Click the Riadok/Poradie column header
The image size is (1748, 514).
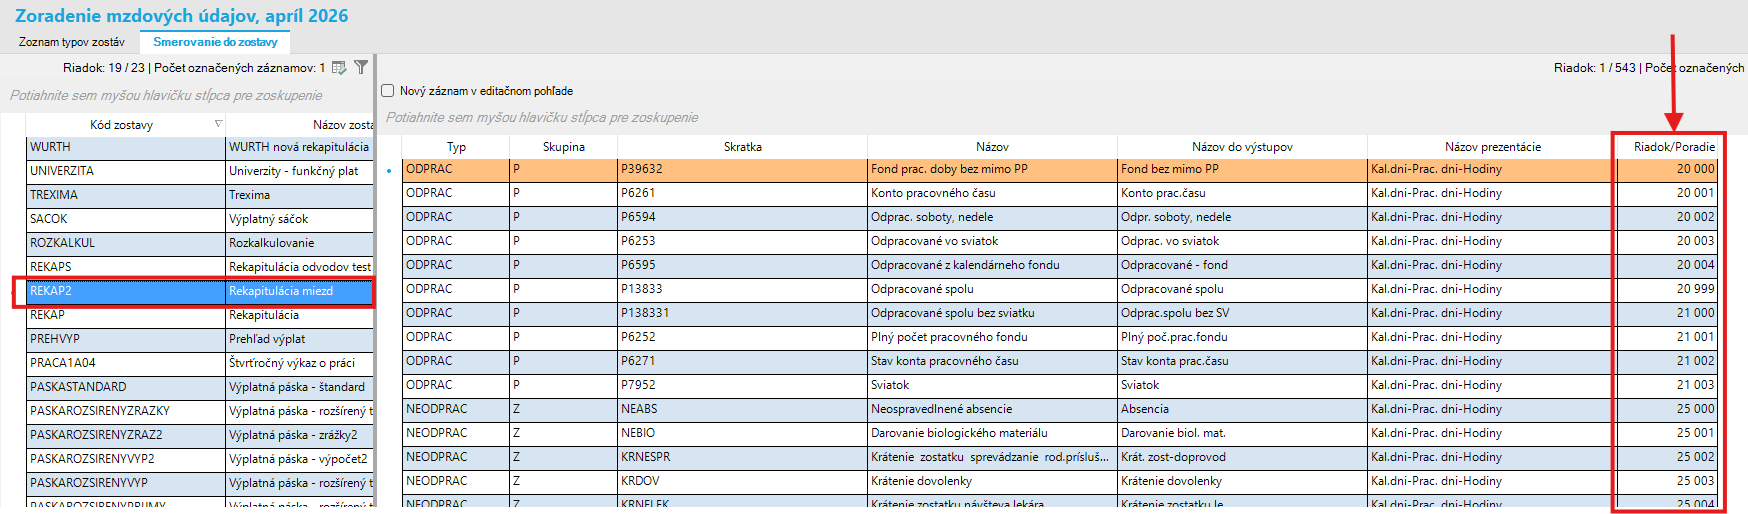tap(1668, 147)
